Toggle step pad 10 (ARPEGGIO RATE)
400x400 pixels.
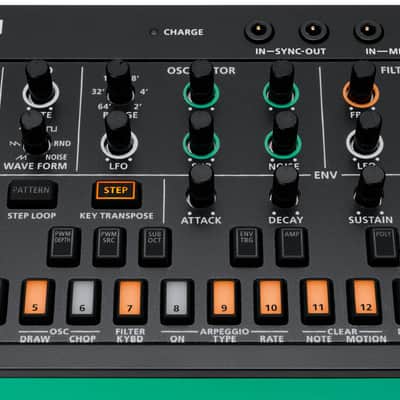[x=271, y=302]
